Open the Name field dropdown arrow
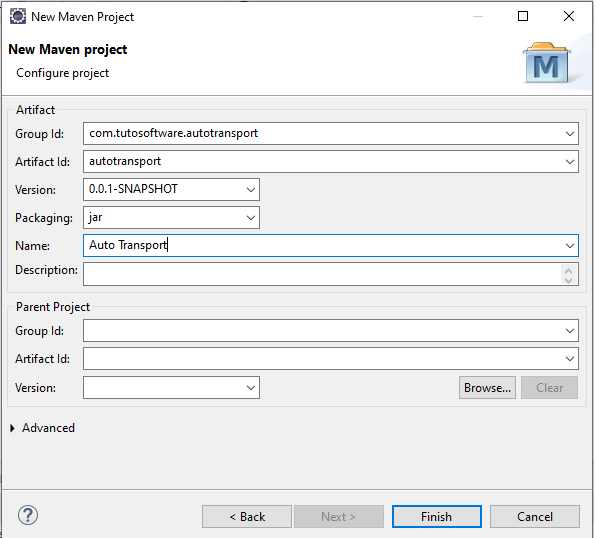 click(570, 246)
